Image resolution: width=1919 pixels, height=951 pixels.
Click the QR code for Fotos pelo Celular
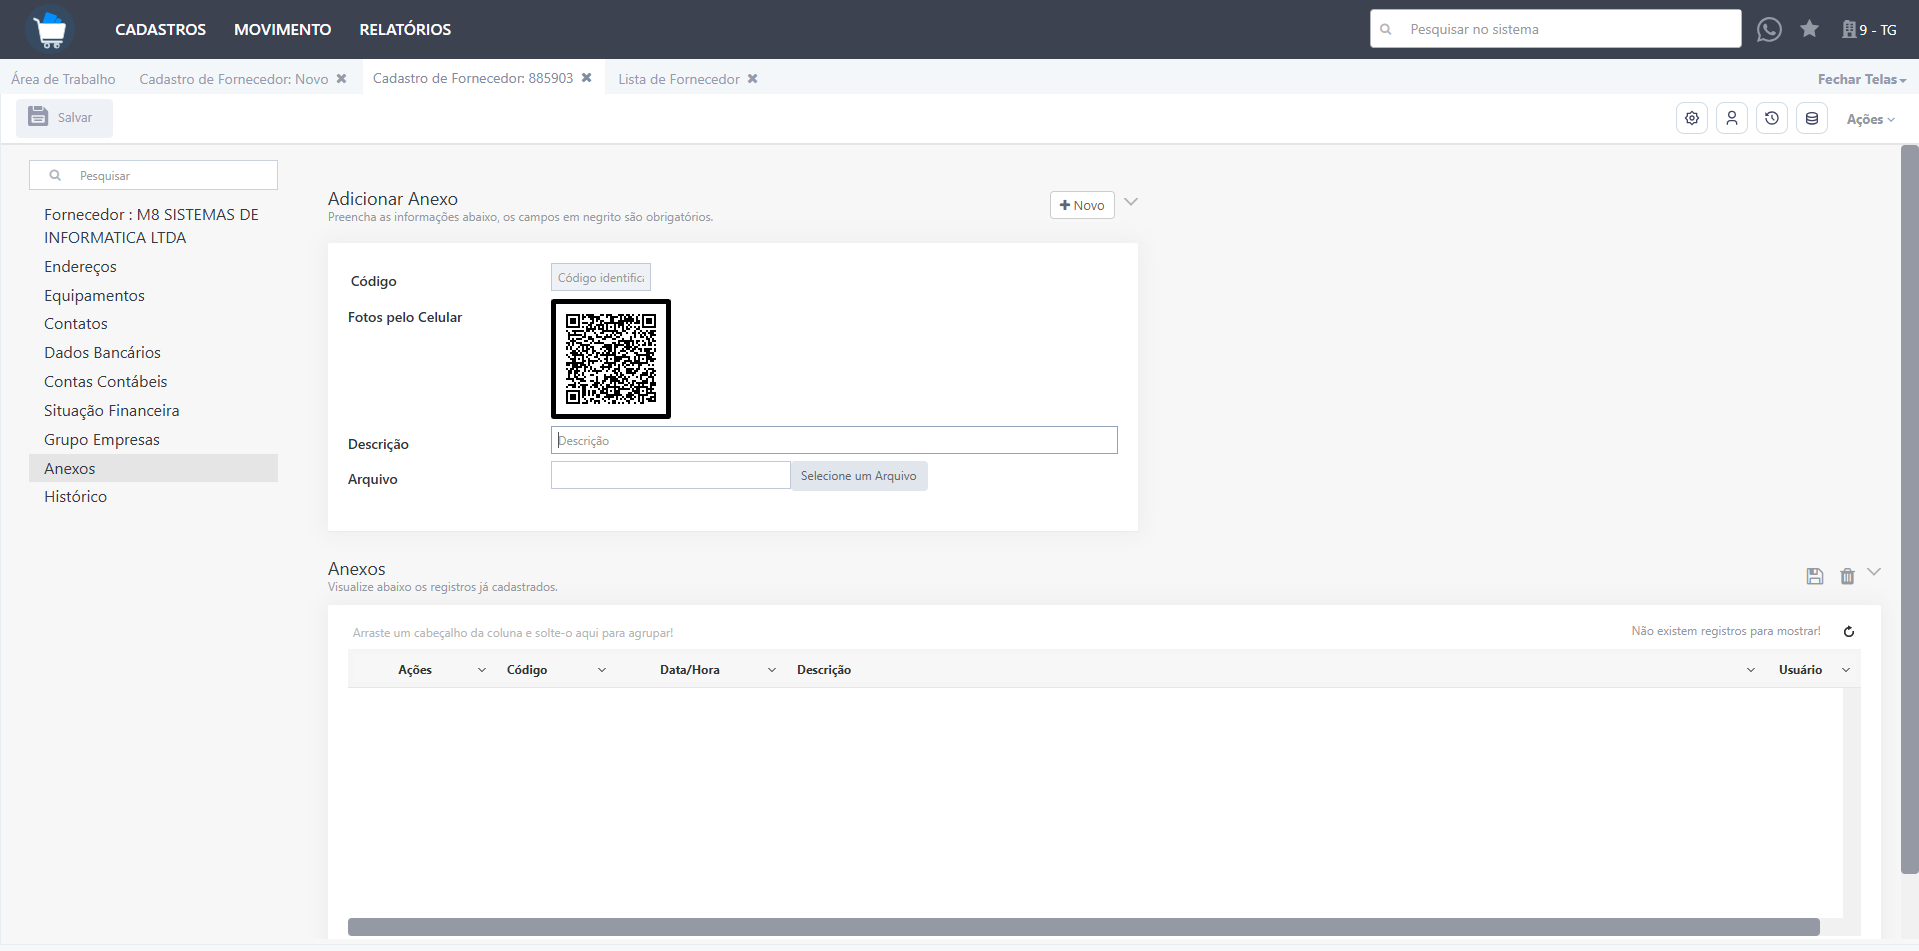click(611, 359)
